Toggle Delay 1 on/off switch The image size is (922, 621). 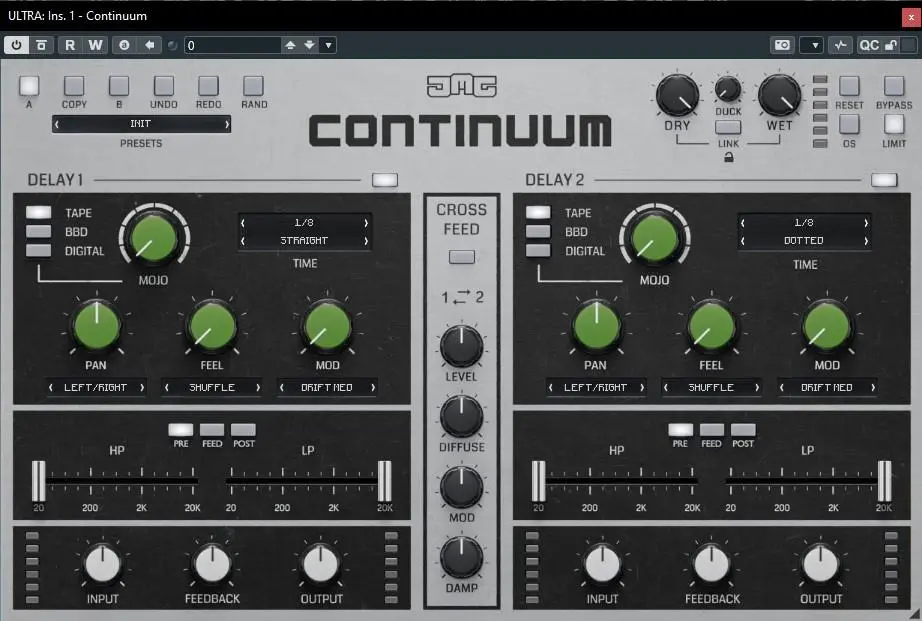pyautogui.click(x=385, y=180)
